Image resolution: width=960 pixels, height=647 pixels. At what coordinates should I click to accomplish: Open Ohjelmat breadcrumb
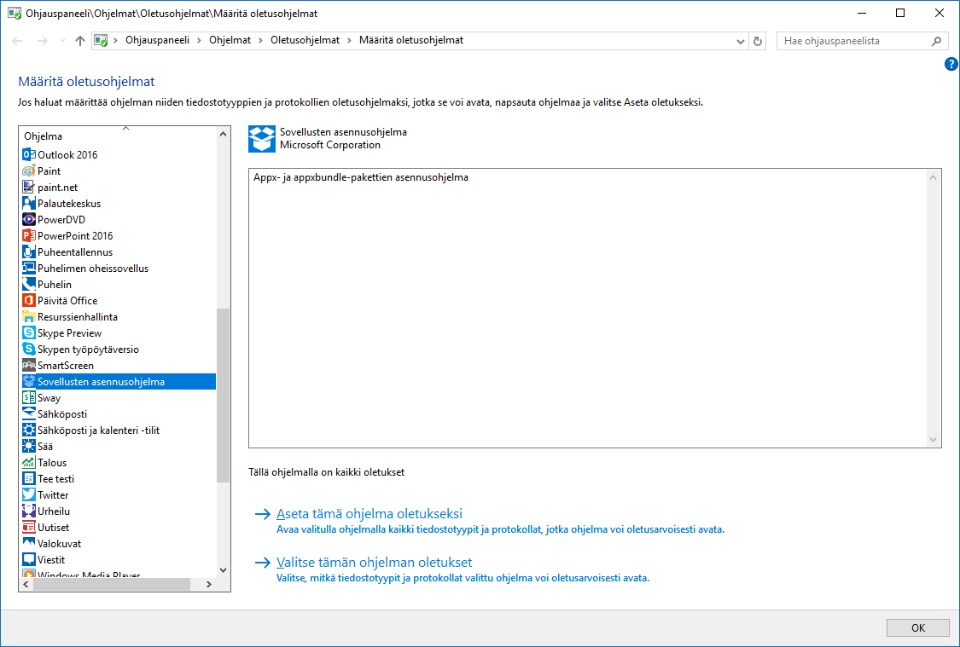coord(230,40)
